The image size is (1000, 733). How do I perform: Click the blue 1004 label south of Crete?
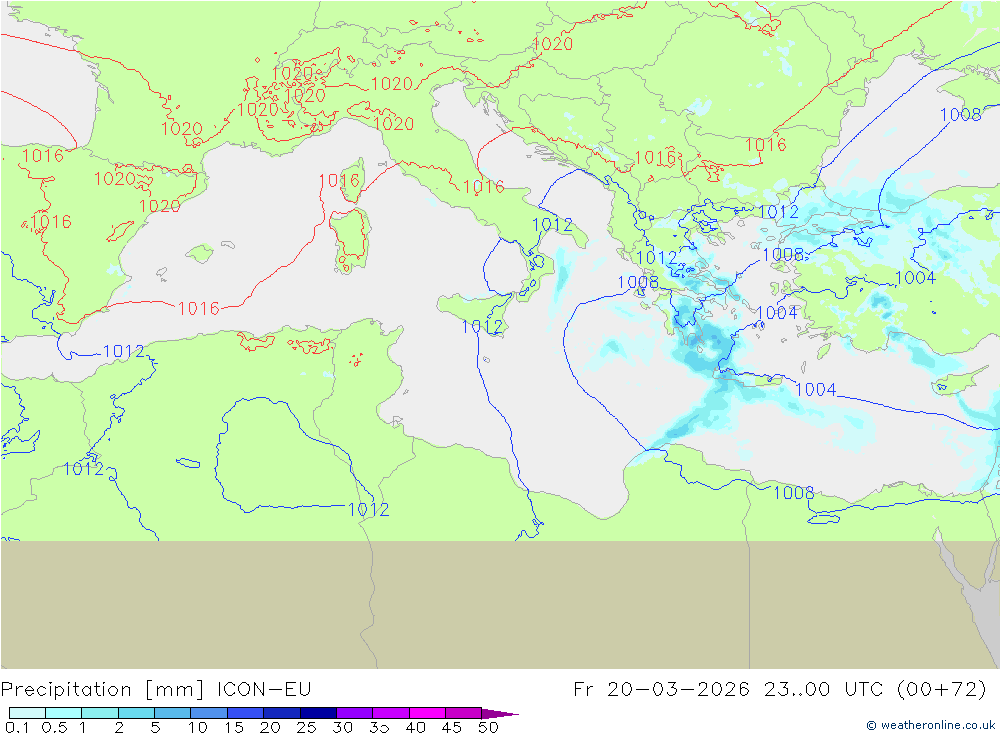point(816,389)
